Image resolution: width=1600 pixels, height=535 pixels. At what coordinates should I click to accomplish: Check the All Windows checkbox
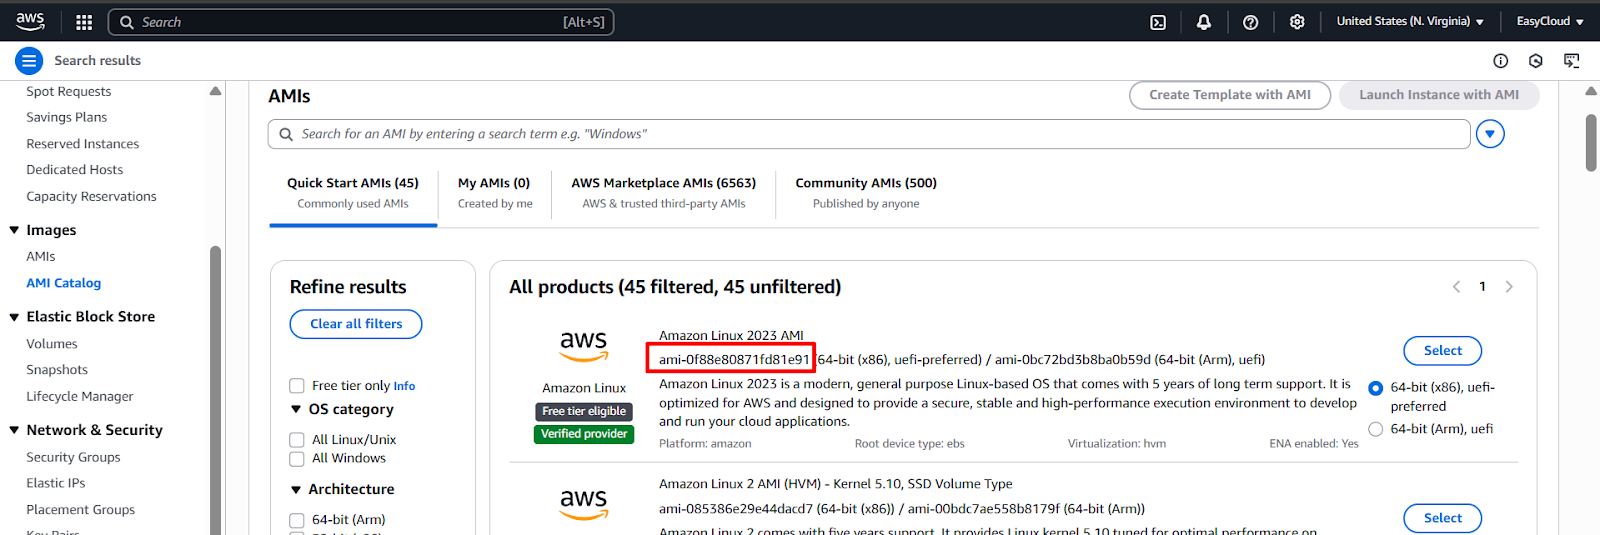pos(297,459)
